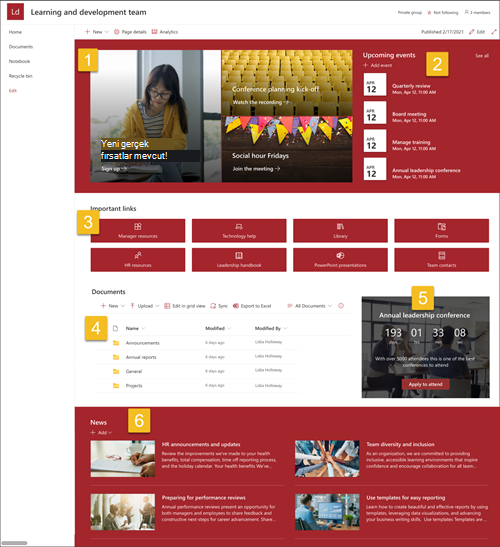Click the Annual reports folder icon
The image size is (500, 547).
click(116, 357)
